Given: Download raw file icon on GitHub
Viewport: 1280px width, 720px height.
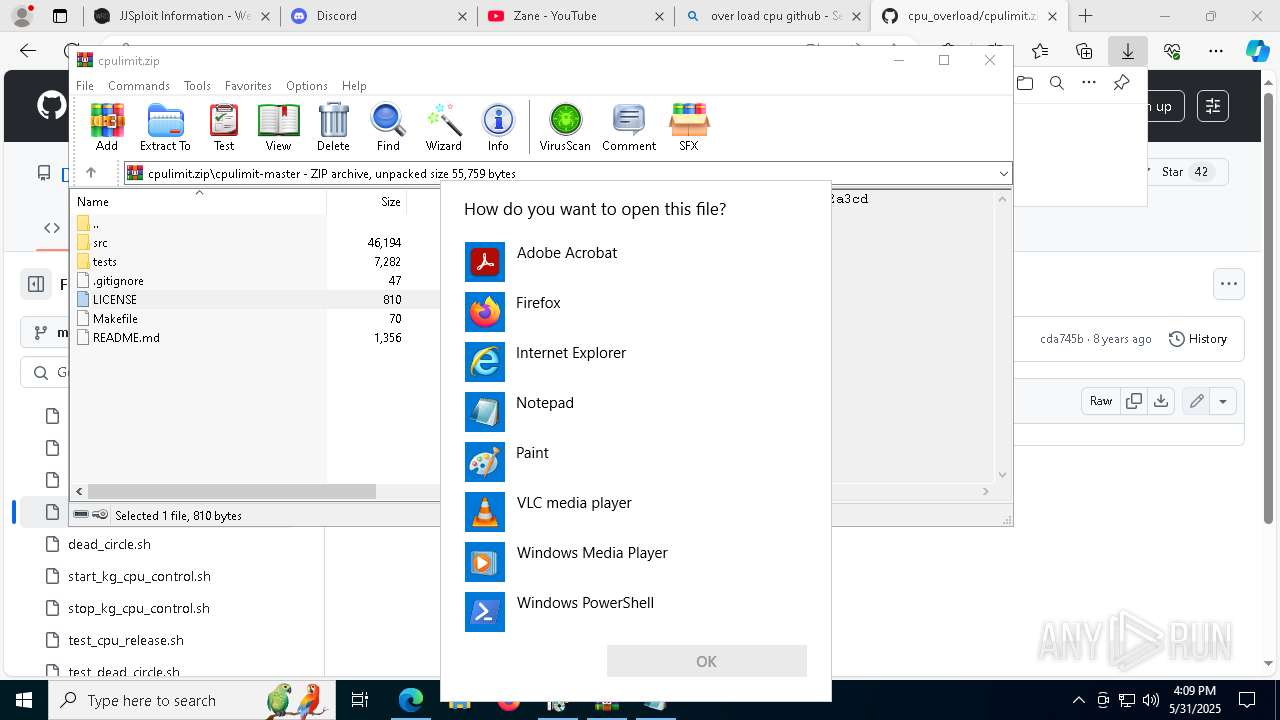Looking at the screenshot, I should click(1160, 401).
